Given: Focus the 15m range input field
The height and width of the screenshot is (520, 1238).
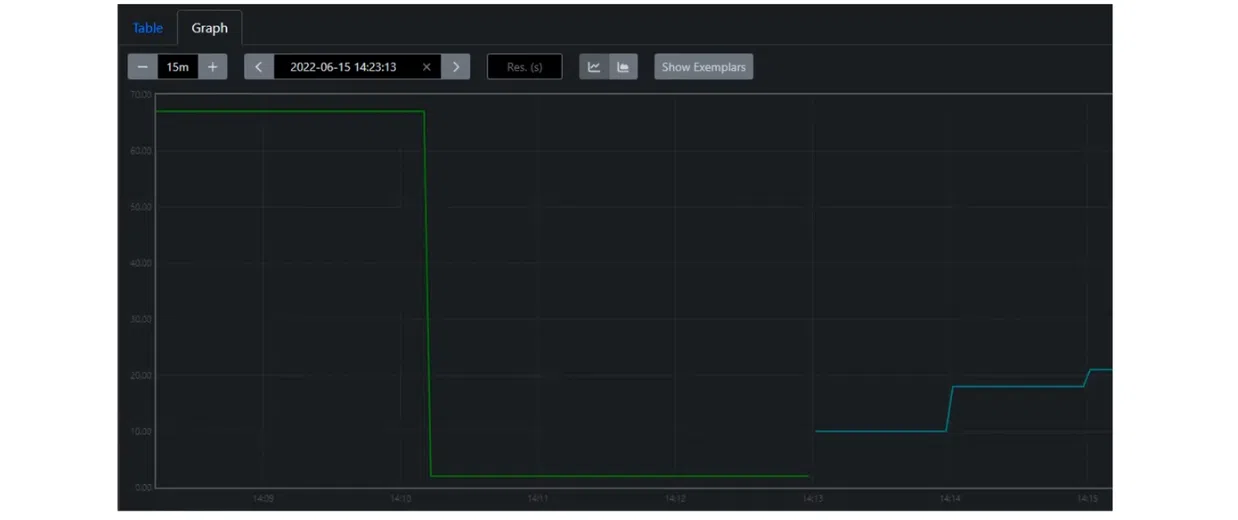Looking at the screenshot, I should coord(178,67).
